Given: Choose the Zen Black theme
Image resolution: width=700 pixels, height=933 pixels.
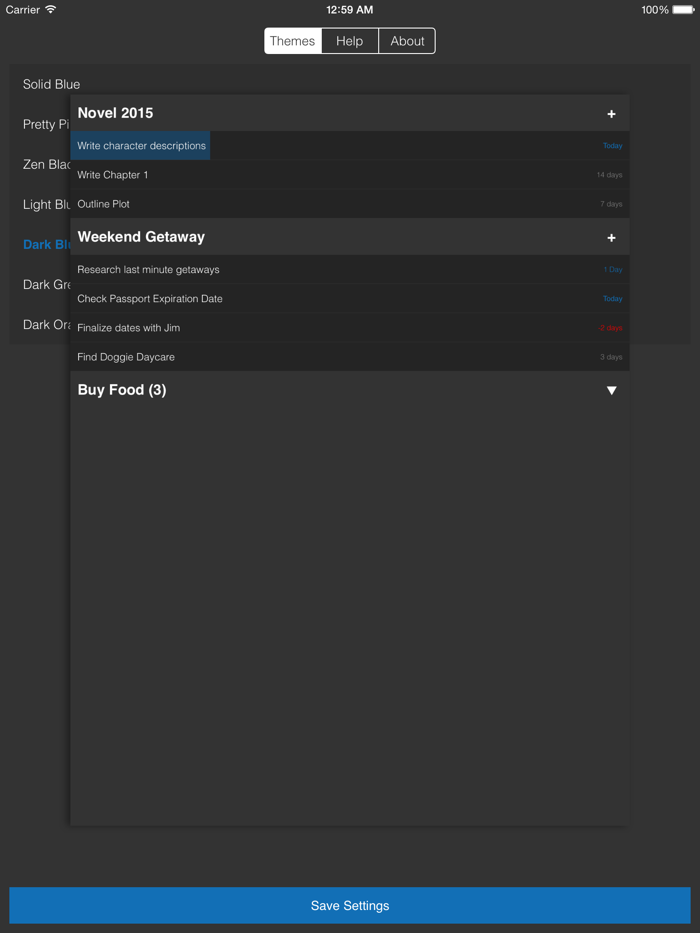Looking at the screenshot, I should tap(40, 164).
